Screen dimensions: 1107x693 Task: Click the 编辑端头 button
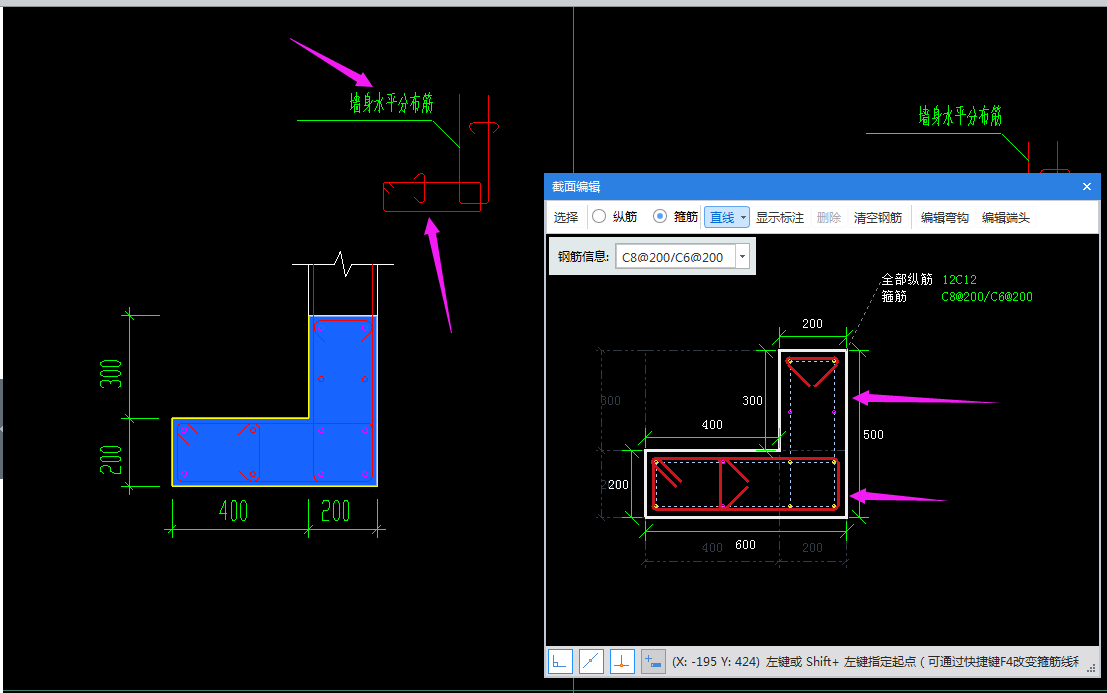(x=1005, y=217)
